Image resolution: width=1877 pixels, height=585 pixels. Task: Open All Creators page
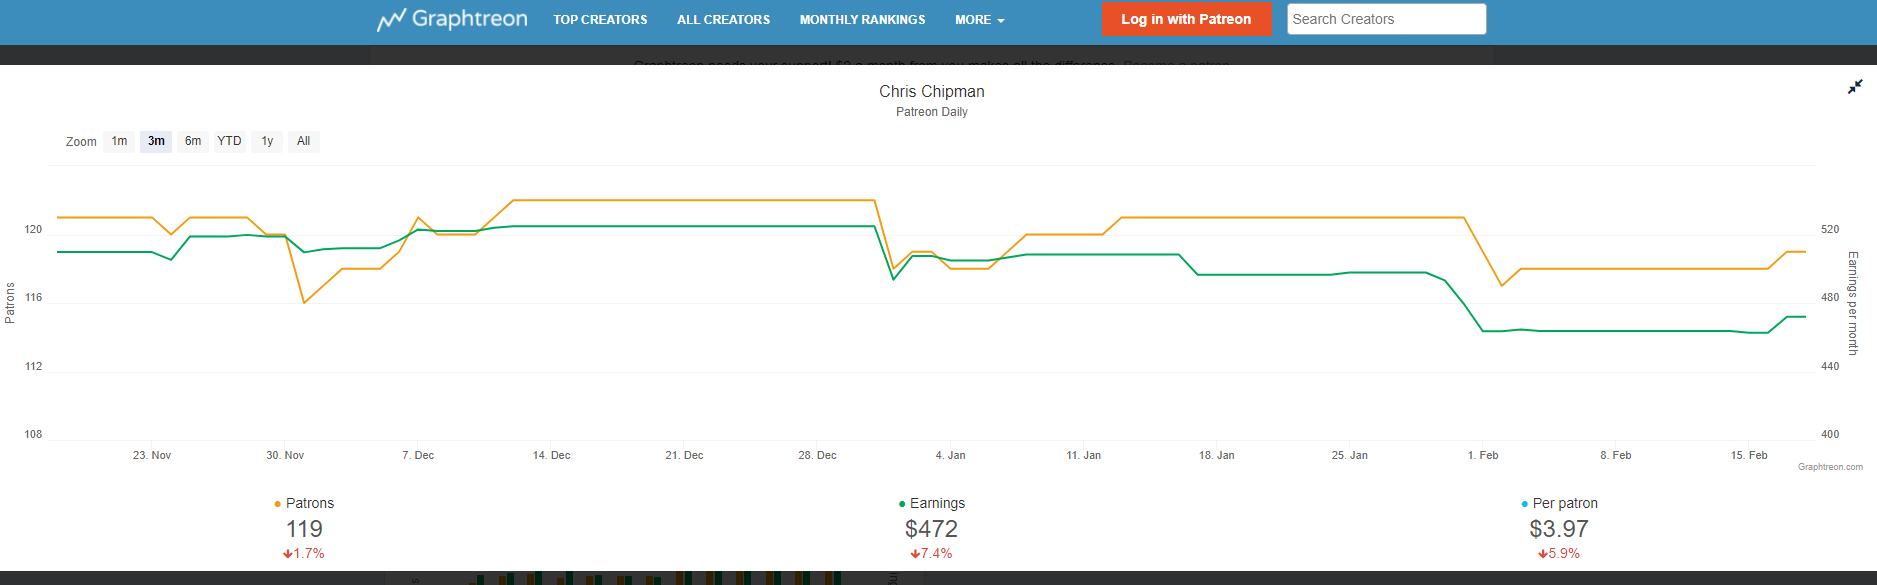pos(723,20)
